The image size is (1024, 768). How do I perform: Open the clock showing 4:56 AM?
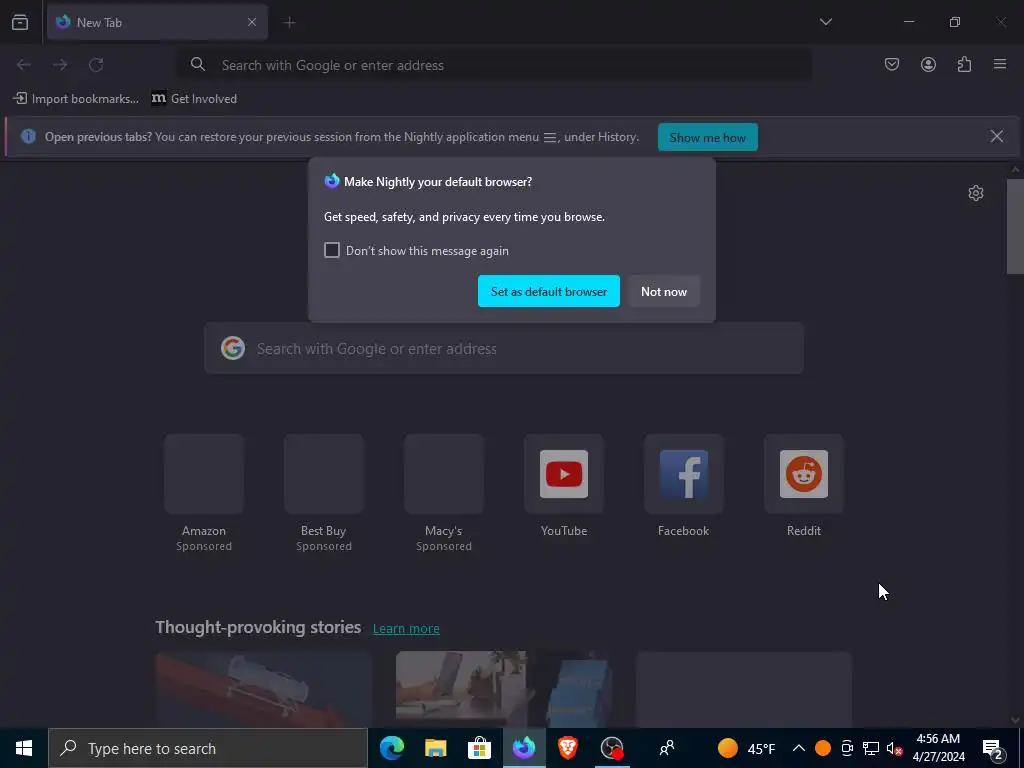[x=938, y=748]
